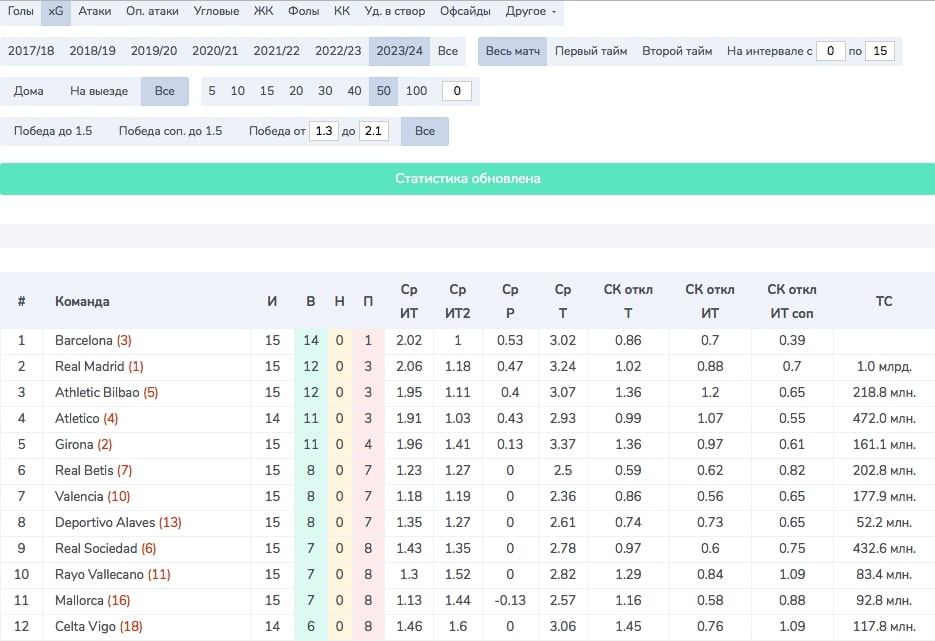Sort by СК откл Т column
Screen dimensions: 935x641
628,301
